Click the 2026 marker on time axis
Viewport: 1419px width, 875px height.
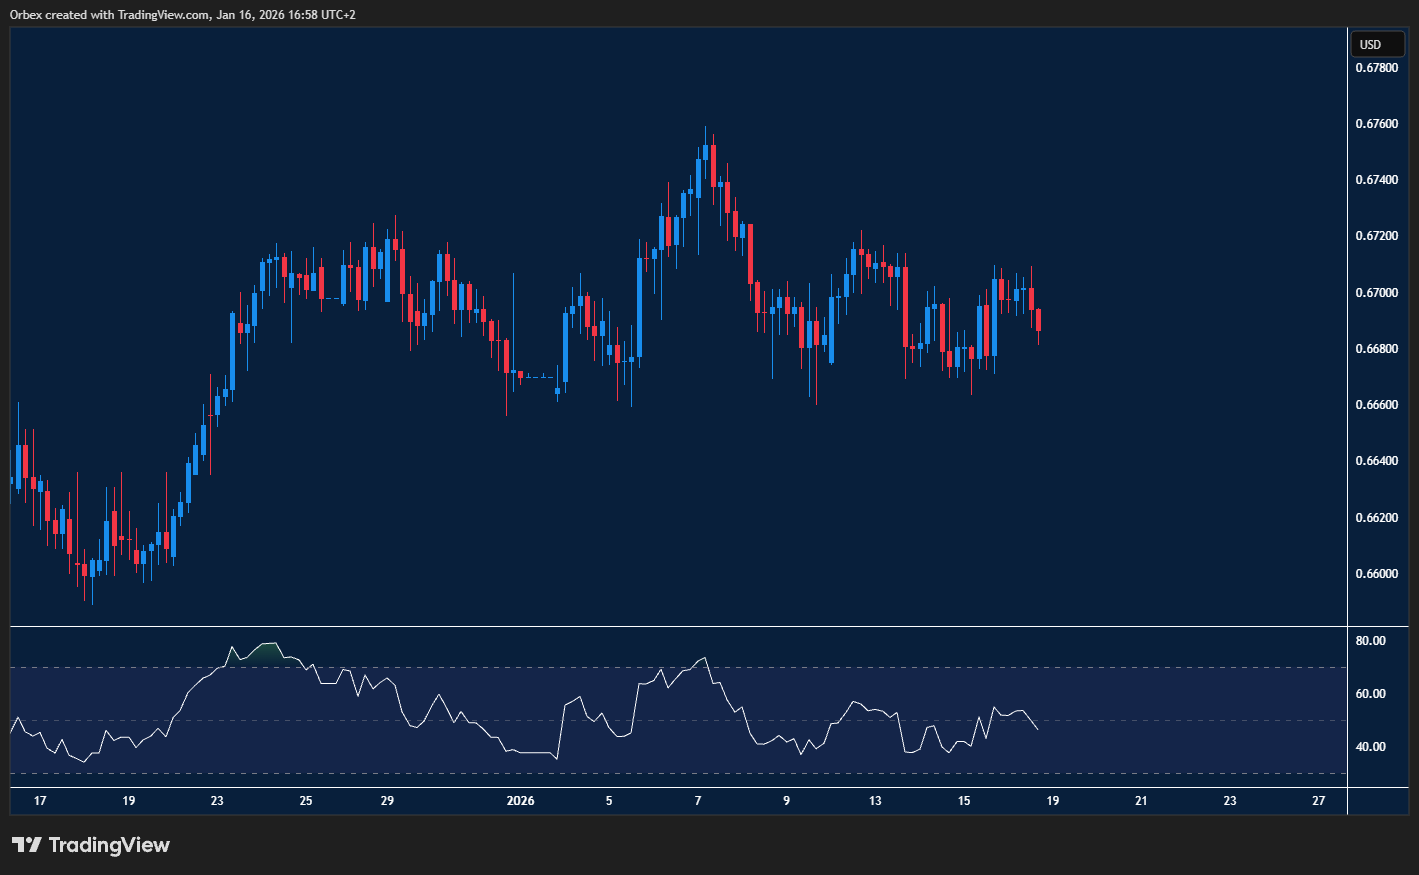point(520,801)
